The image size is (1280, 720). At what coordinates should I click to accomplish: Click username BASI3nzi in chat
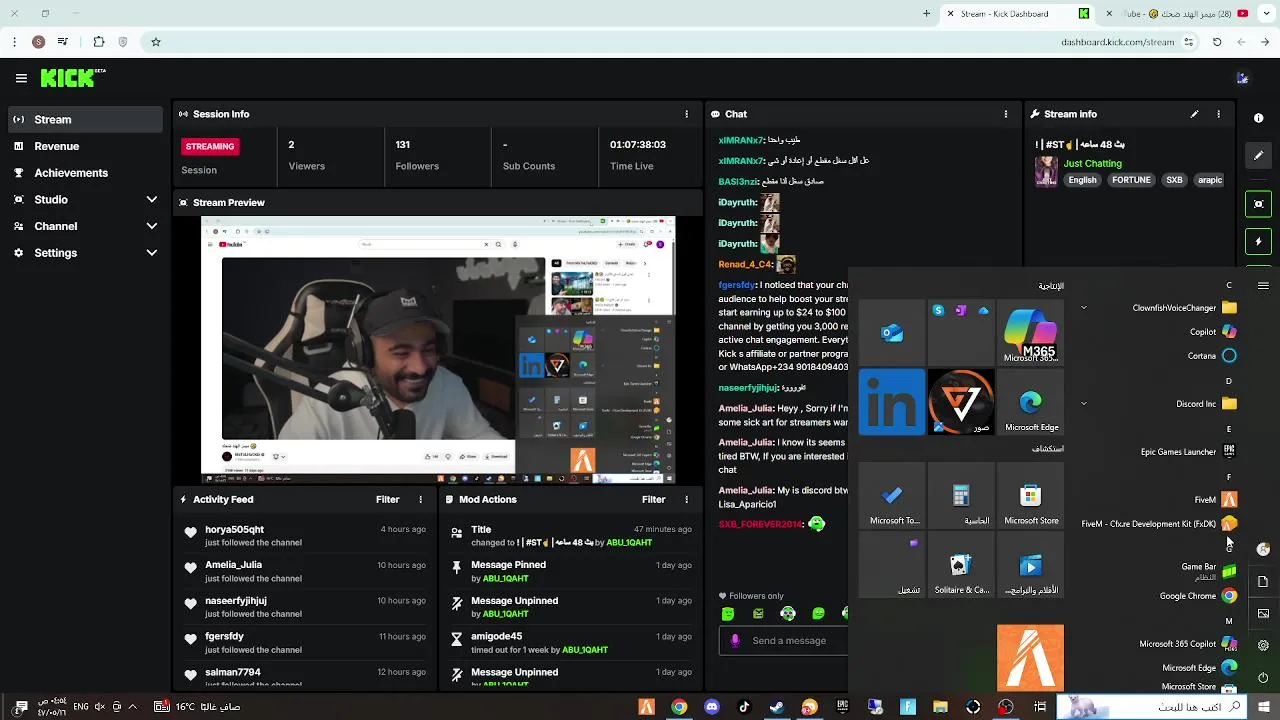point(739,182)
